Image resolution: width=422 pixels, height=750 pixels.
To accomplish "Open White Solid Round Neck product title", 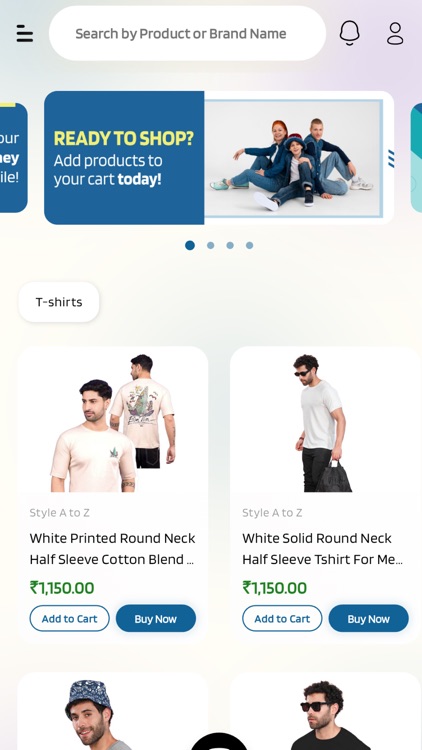I will (x=322, y=549).
